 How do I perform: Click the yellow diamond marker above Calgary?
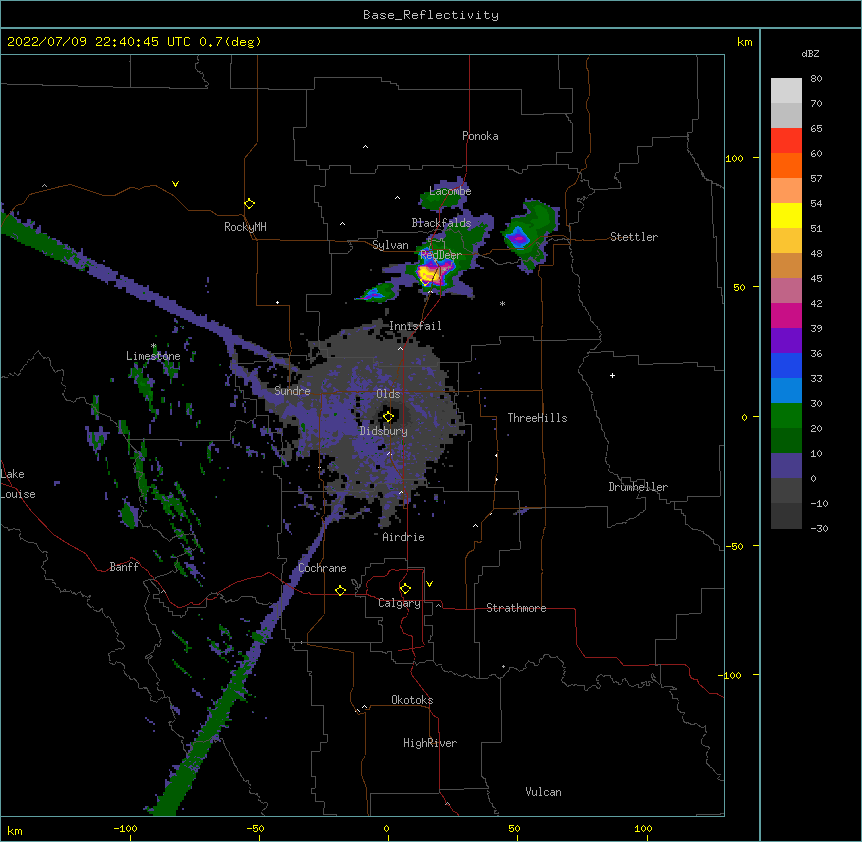[405, 589]
